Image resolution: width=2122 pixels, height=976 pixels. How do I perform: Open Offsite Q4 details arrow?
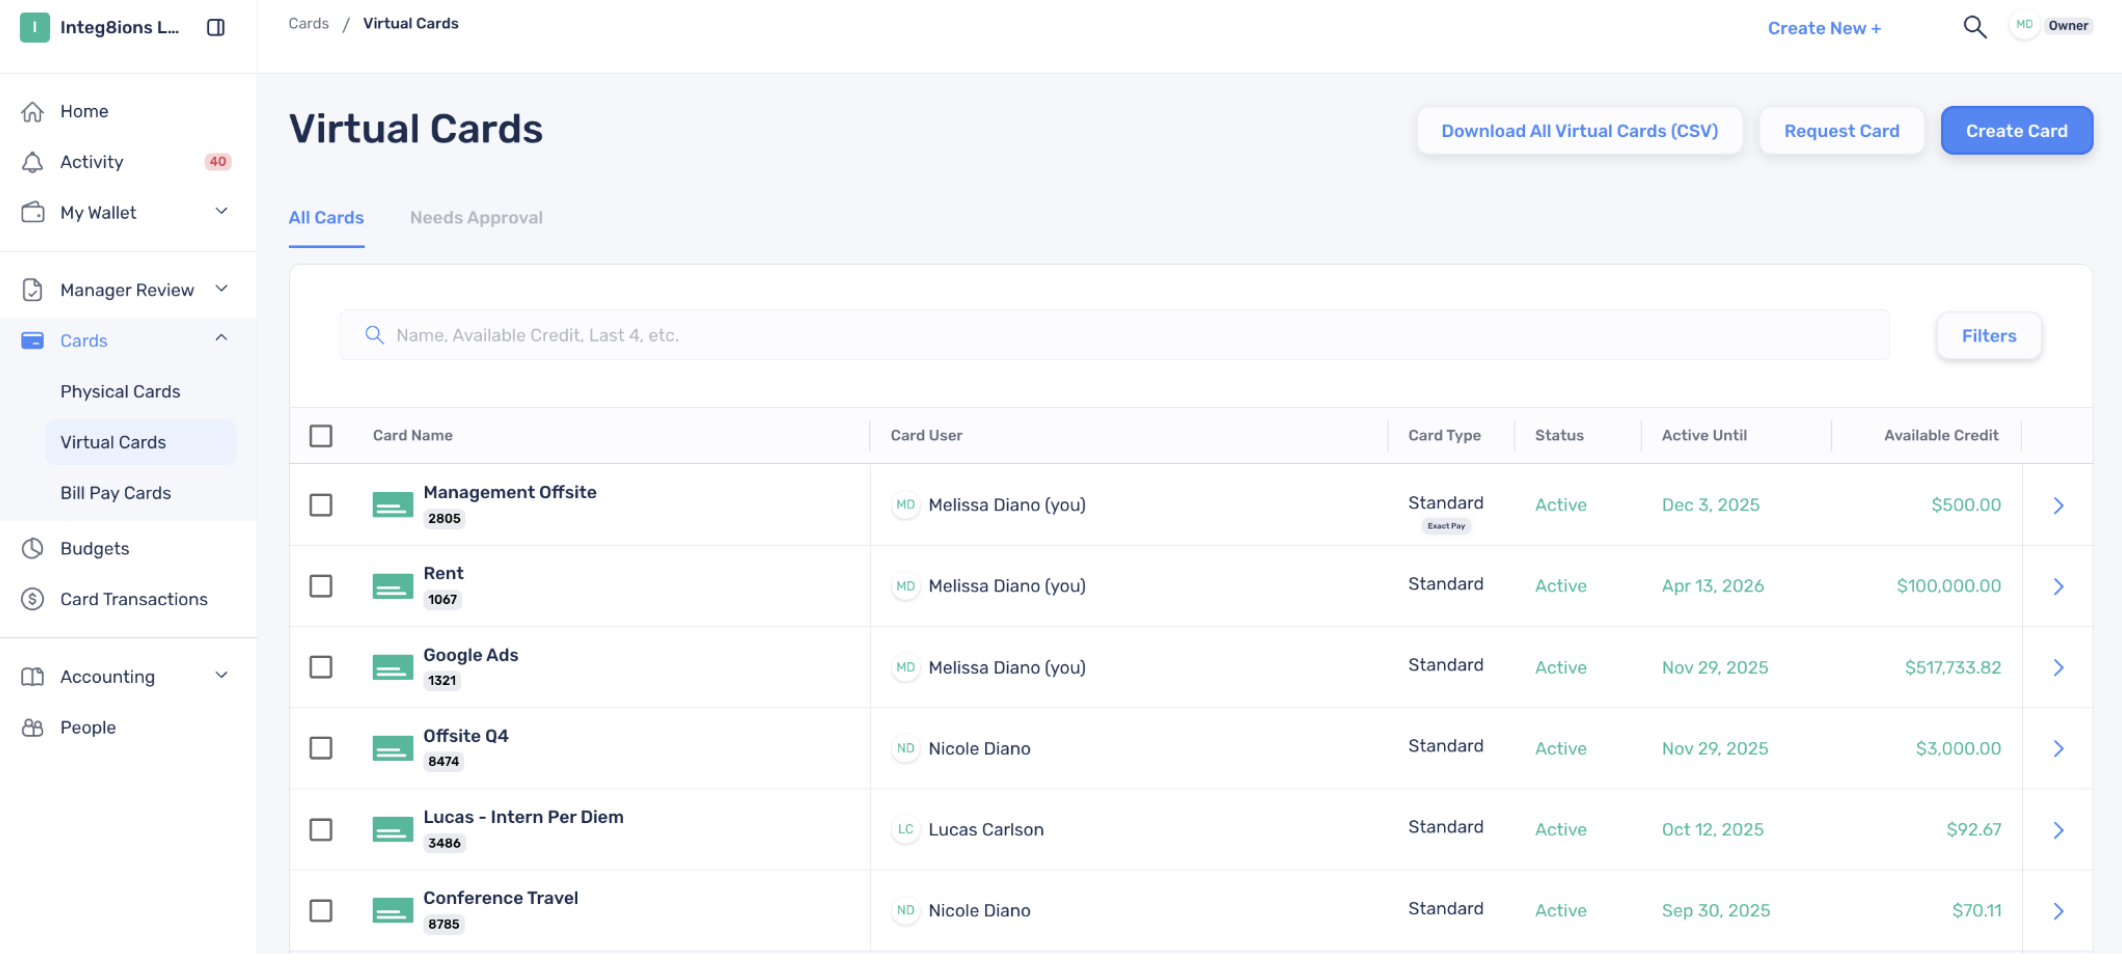(x=2059, y=749)
